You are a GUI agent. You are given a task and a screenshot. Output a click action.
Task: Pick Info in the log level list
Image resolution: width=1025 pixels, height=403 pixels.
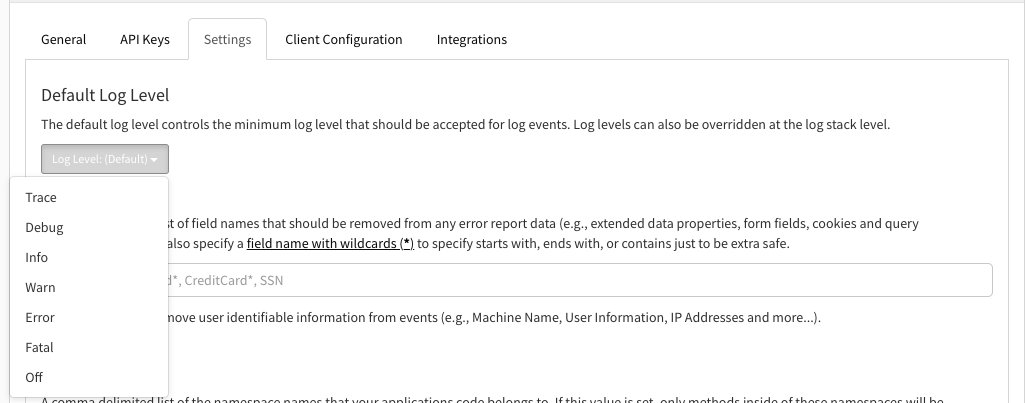[x=37, y=258]
